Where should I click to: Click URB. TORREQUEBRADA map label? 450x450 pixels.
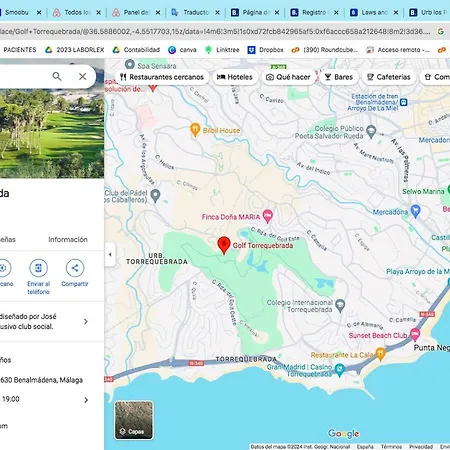tap(157, 259)
